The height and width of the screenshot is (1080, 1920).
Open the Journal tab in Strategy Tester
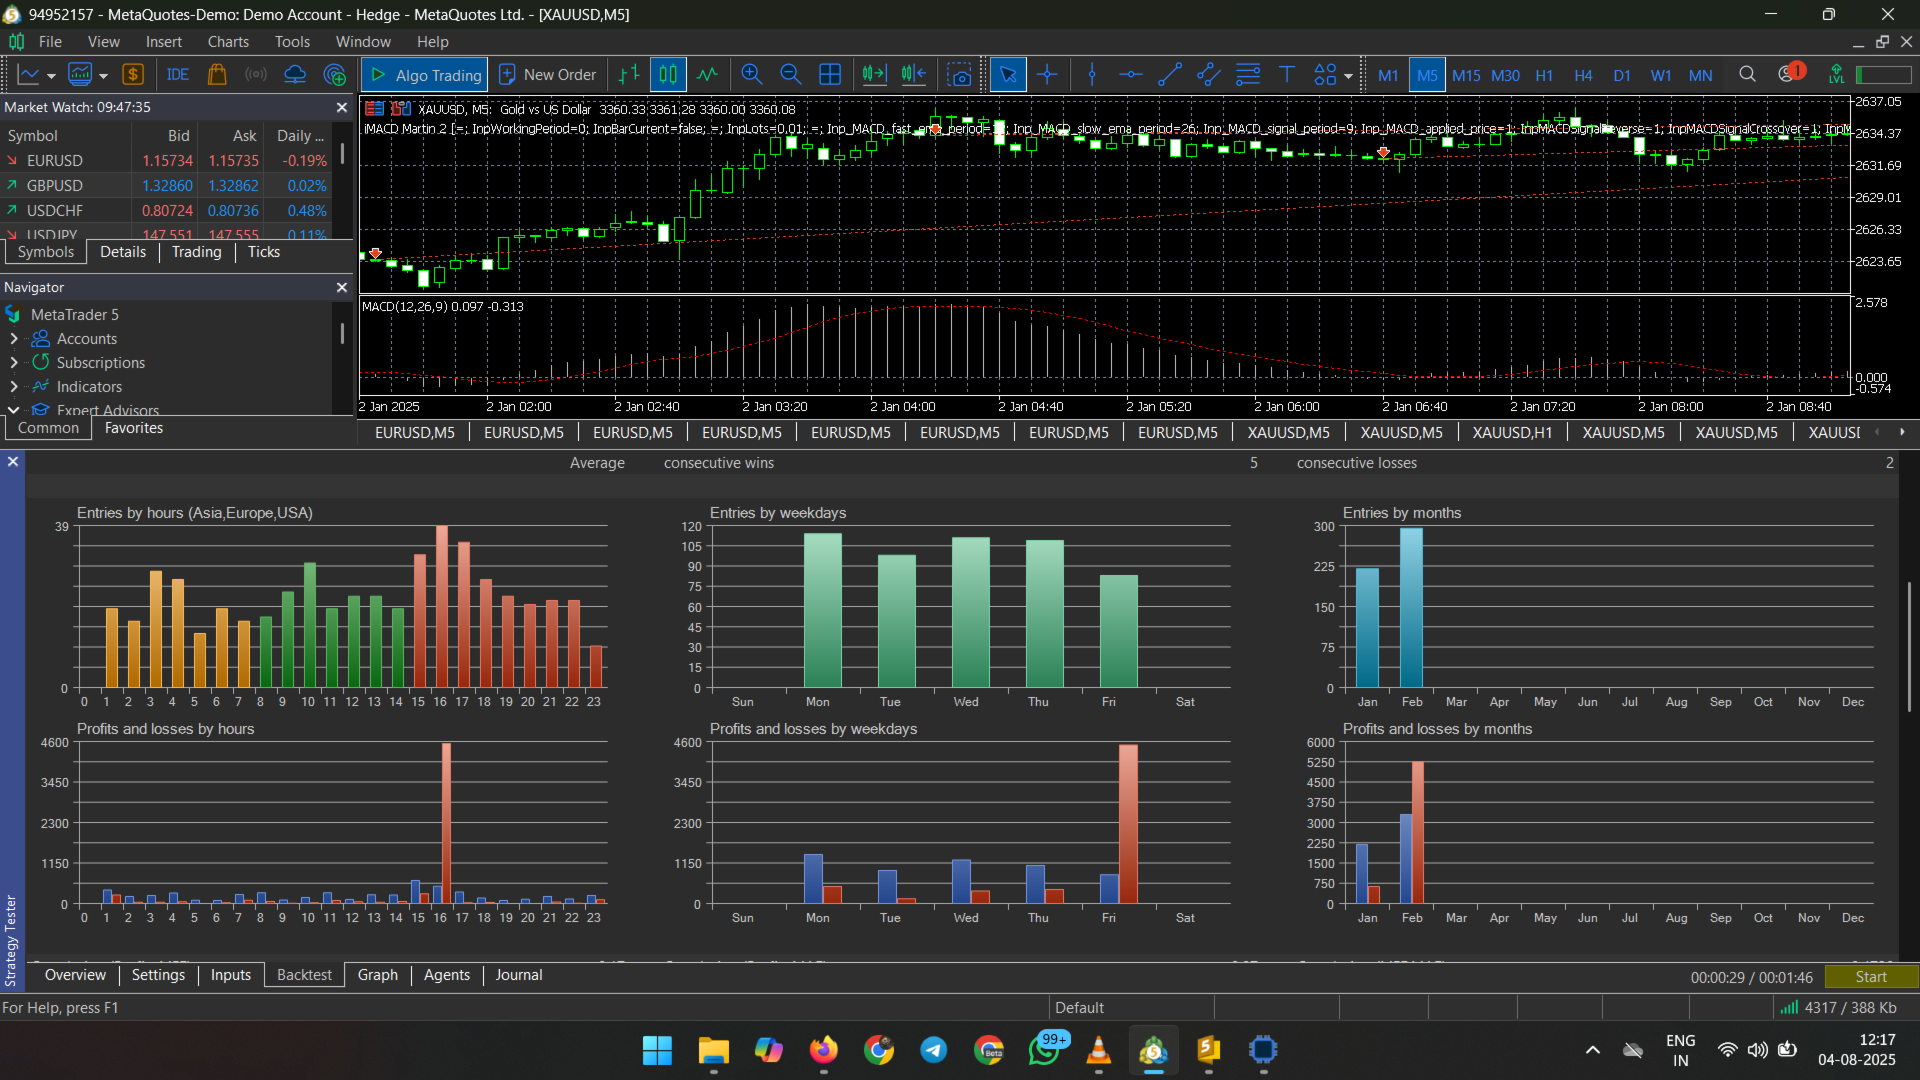[519, 975]
